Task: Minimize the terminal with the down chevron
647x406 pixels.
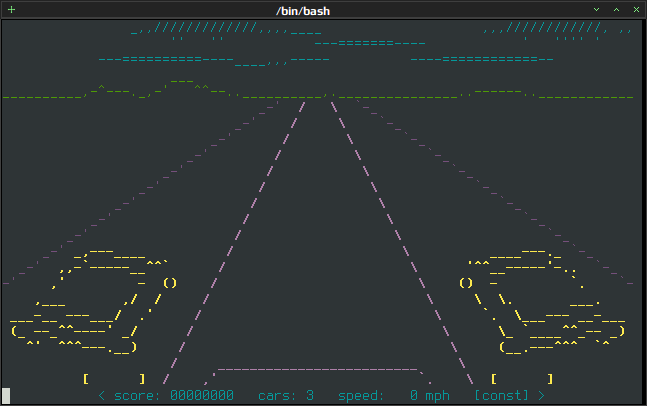Action: [596, 9]
